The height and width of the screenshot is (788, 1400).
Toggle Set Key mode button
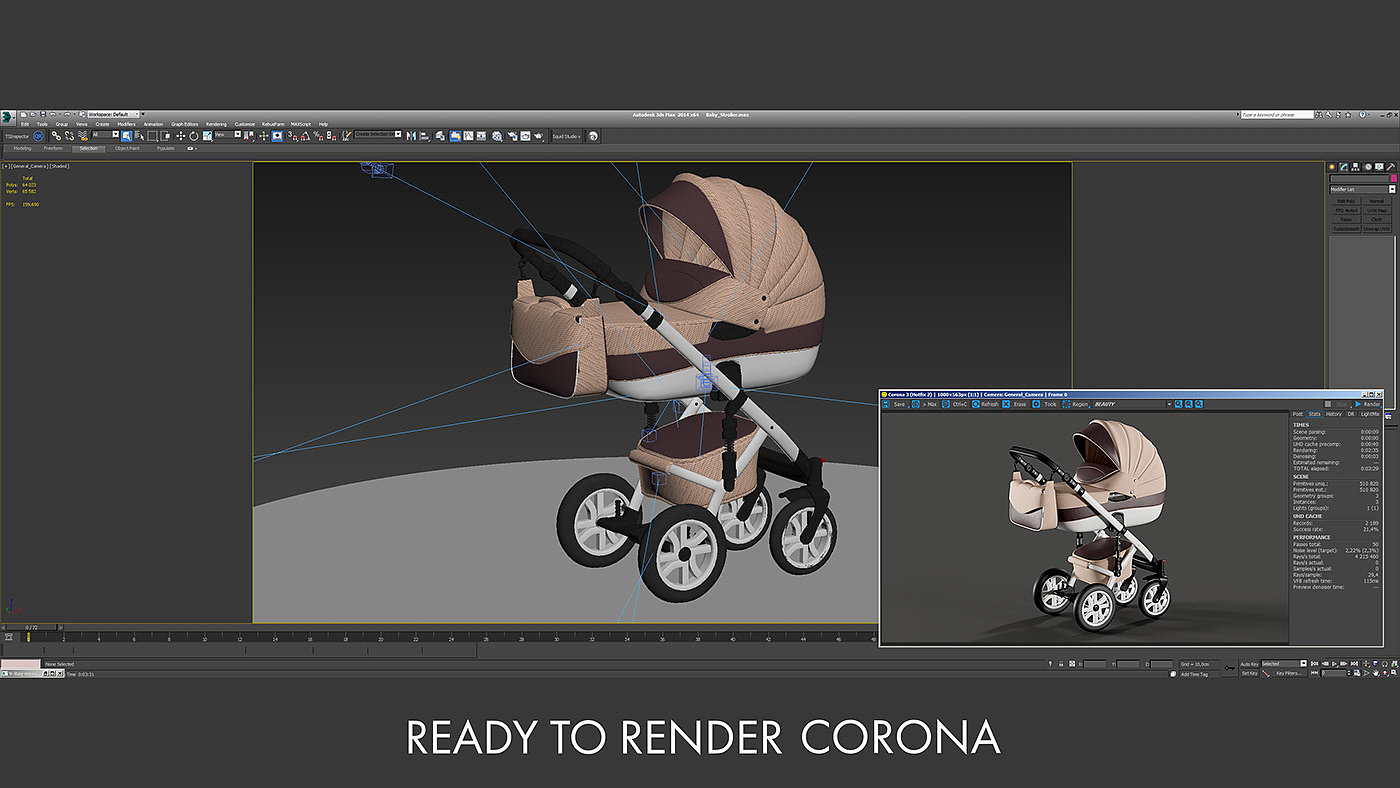click(1249, 673)
